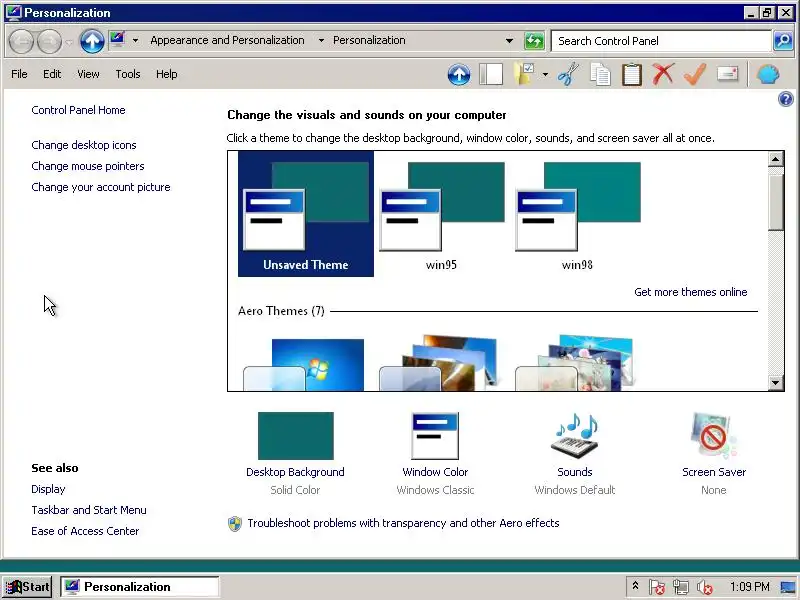
Task: Click the Back navigation arrow button
Action: click(21, 41)
